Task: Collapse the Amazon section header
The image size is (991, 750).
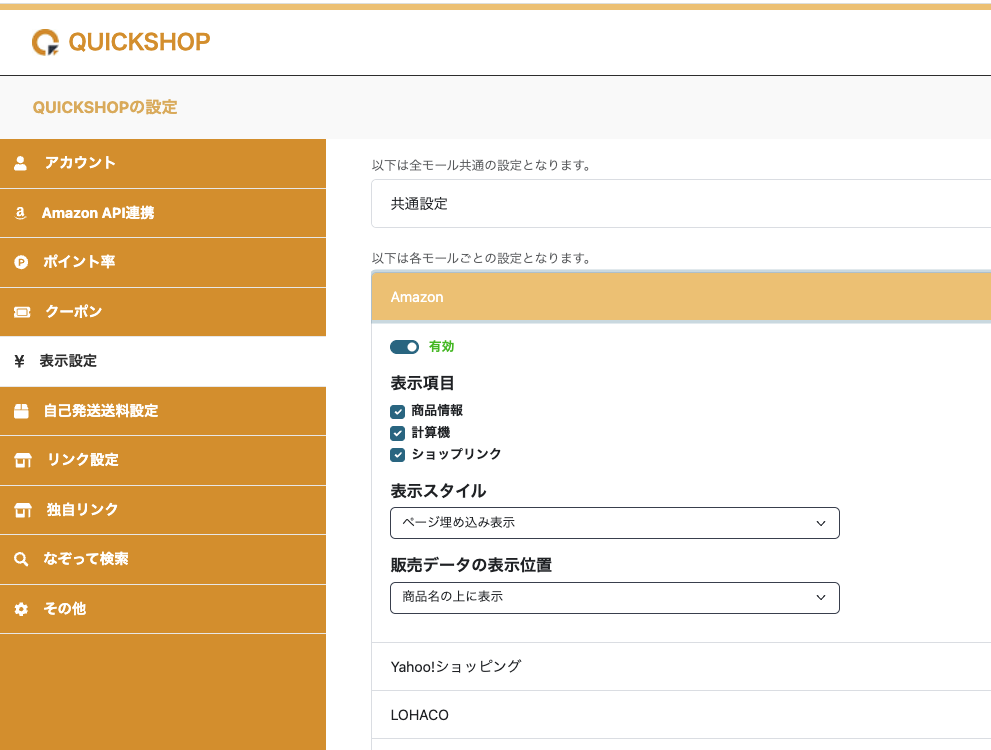Action: [680, 297]
